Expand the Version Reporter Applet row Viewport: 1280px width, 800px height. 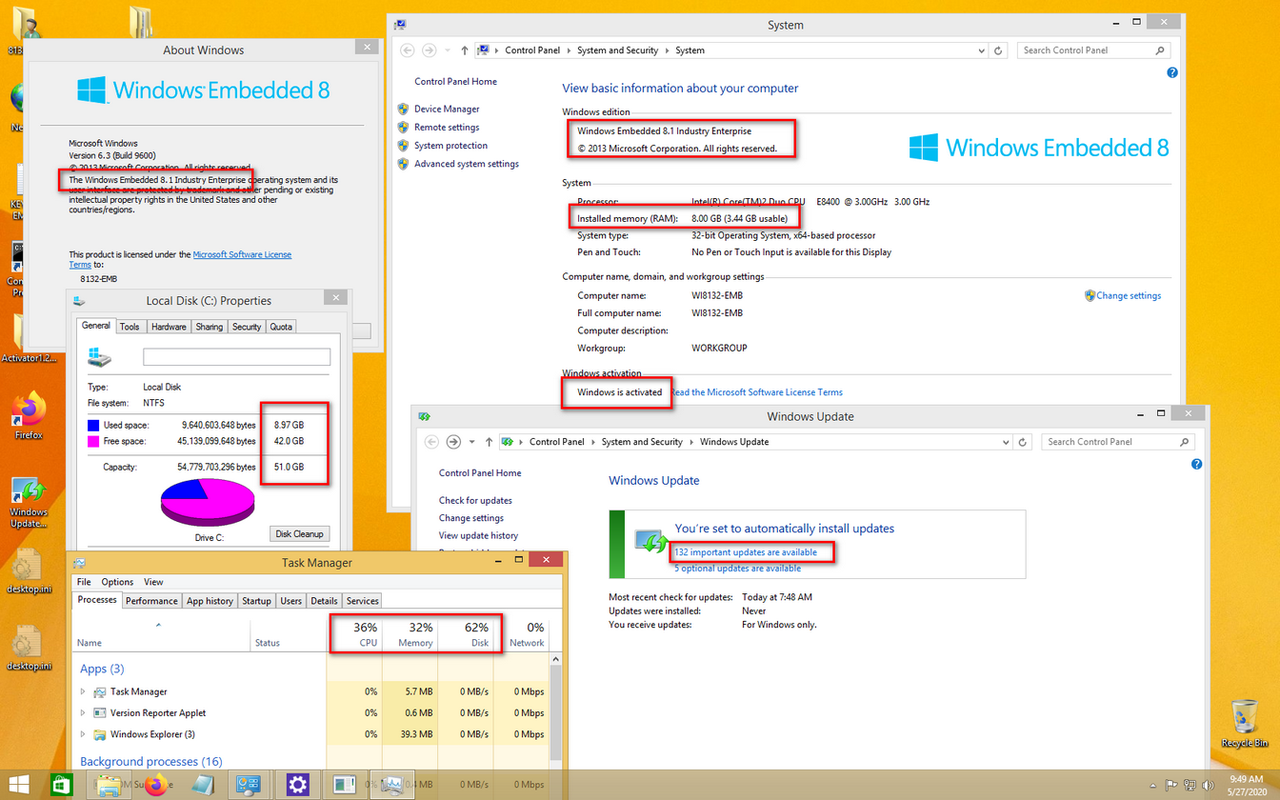(83, 713)
